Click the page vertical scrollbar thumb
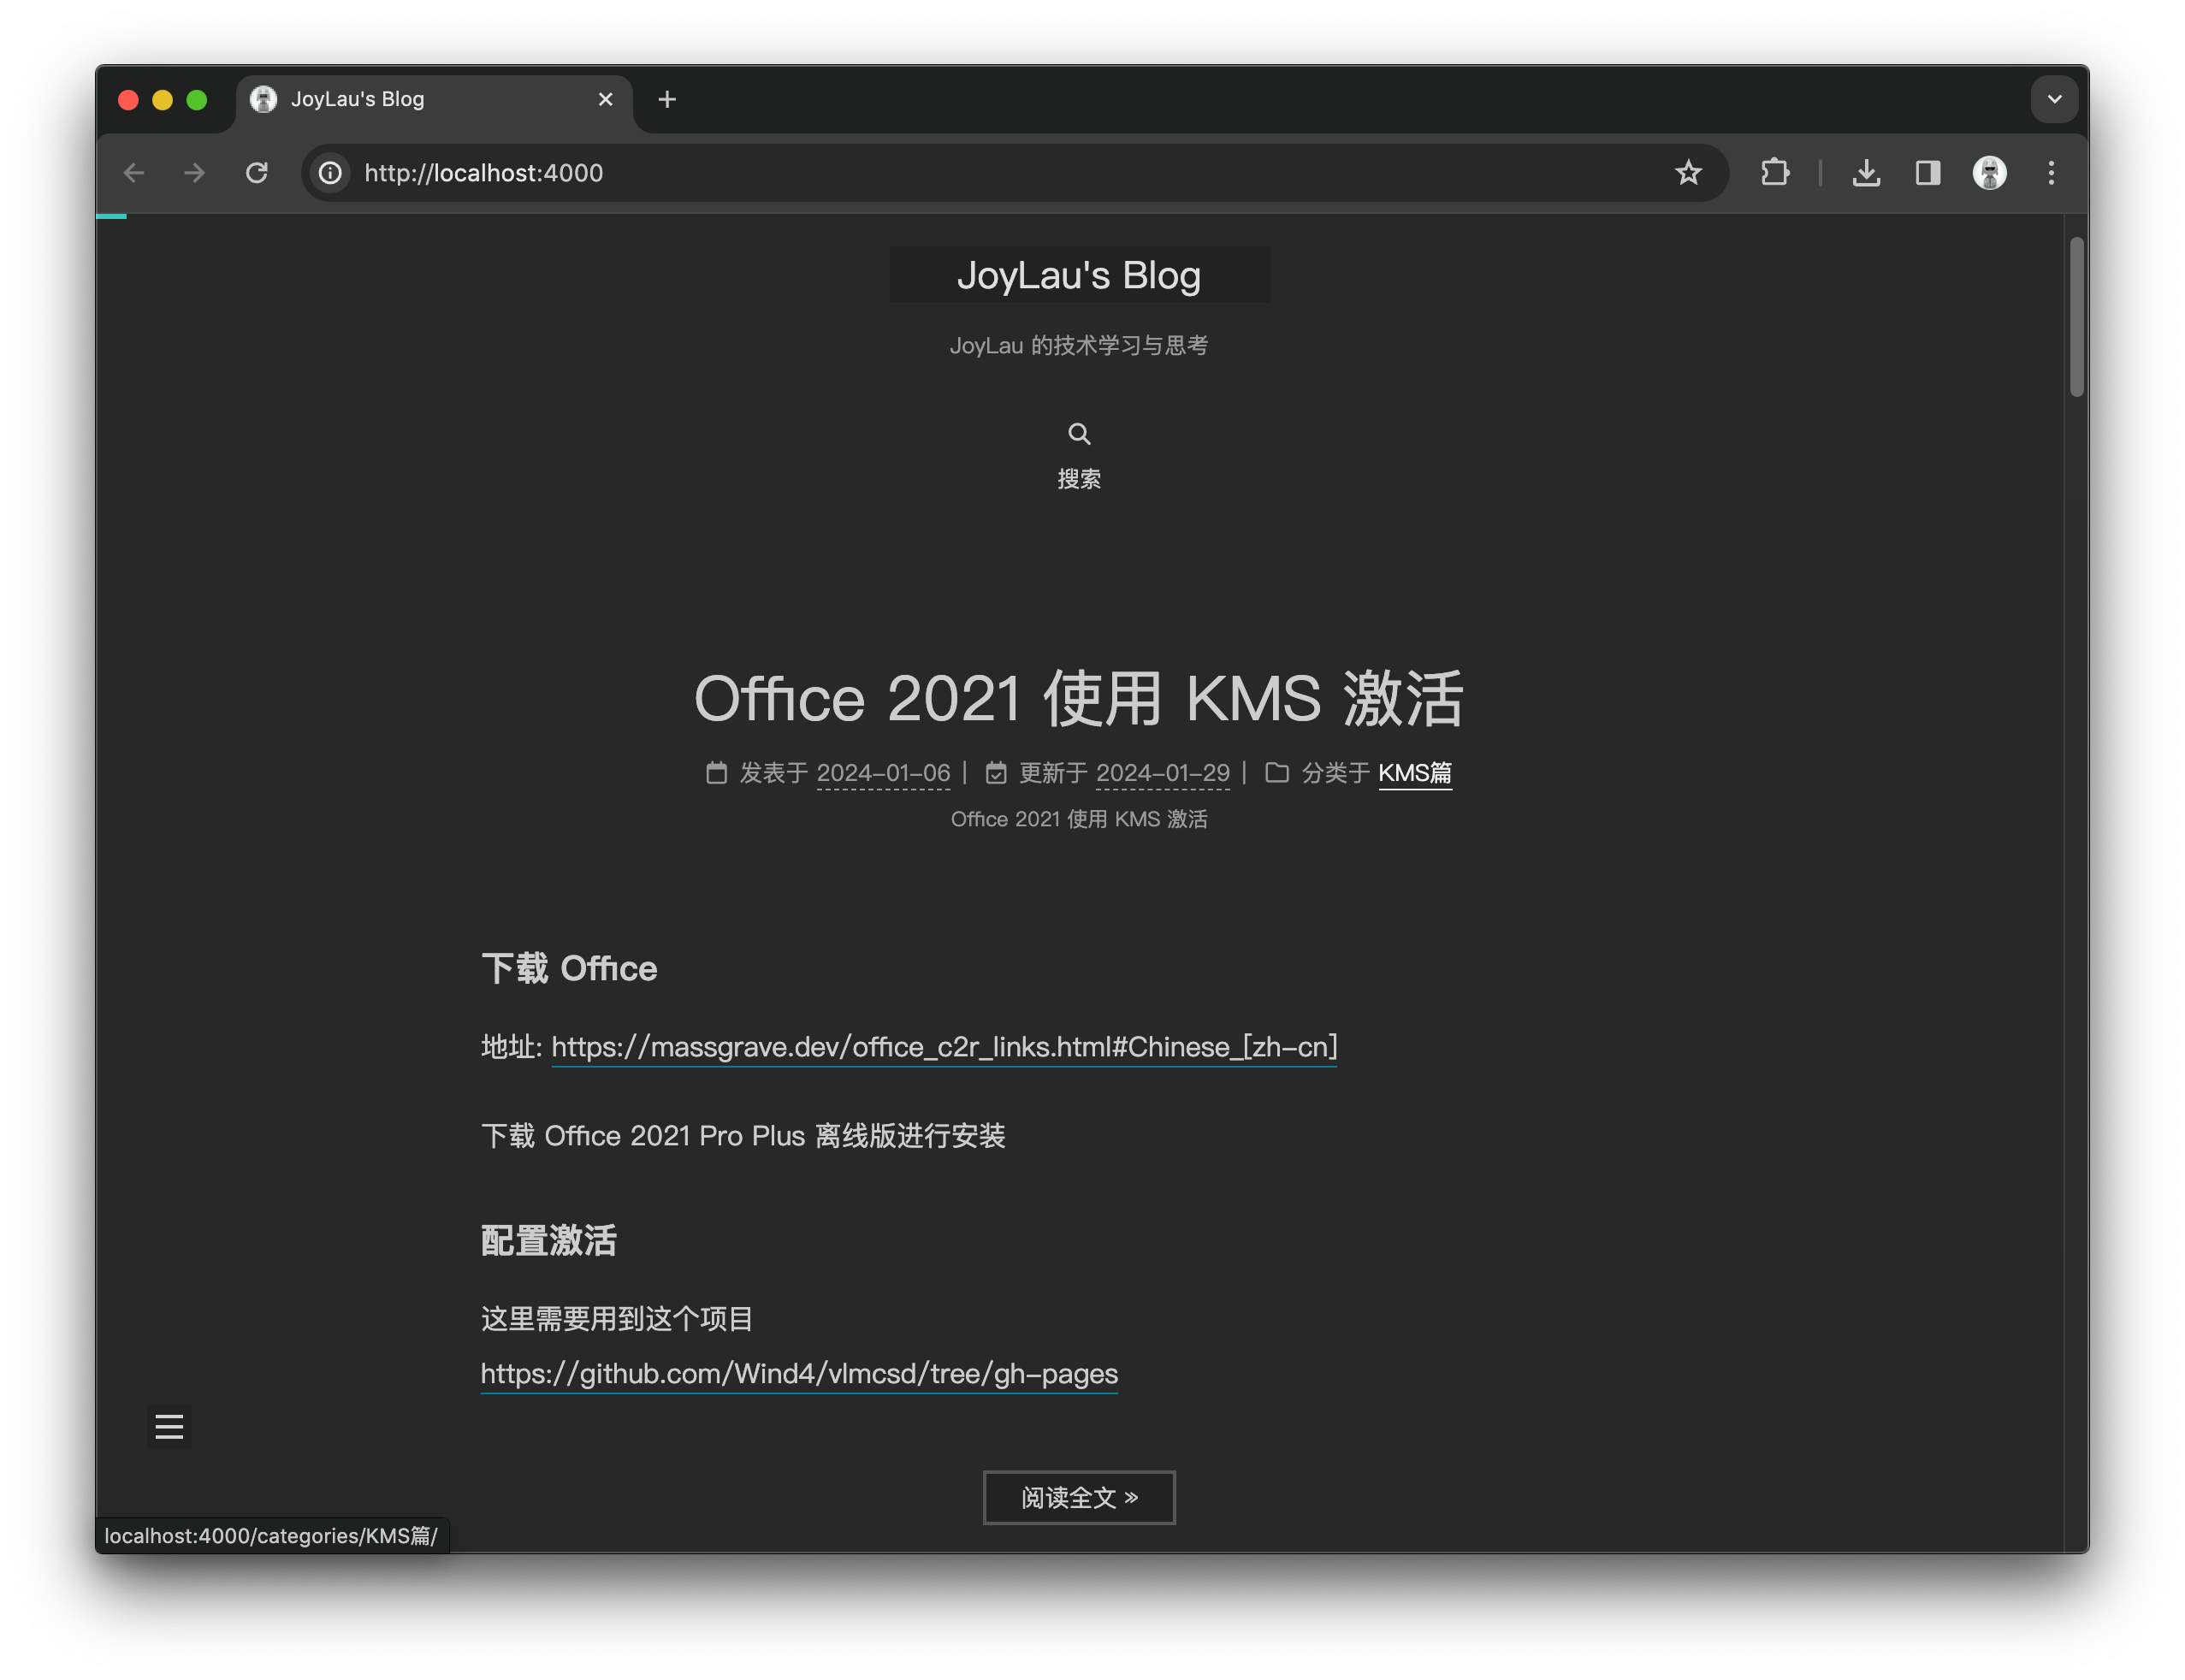Screen dimensions: 2185x1680 2076,316
